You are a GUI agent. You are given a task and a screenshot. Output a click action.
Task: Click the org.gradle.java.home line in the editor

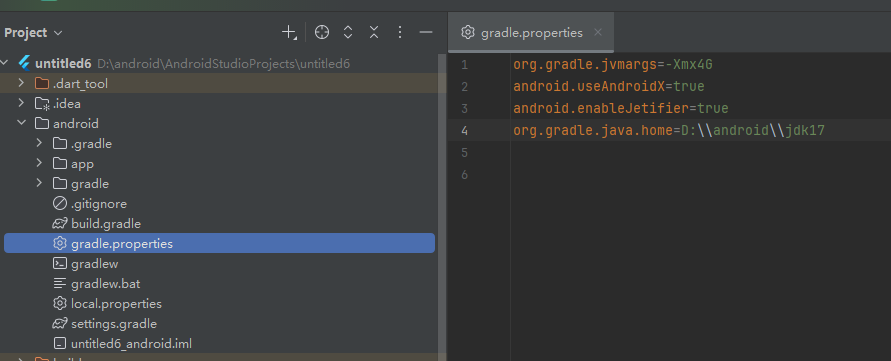pyautogui.click(x=669, y=131)
